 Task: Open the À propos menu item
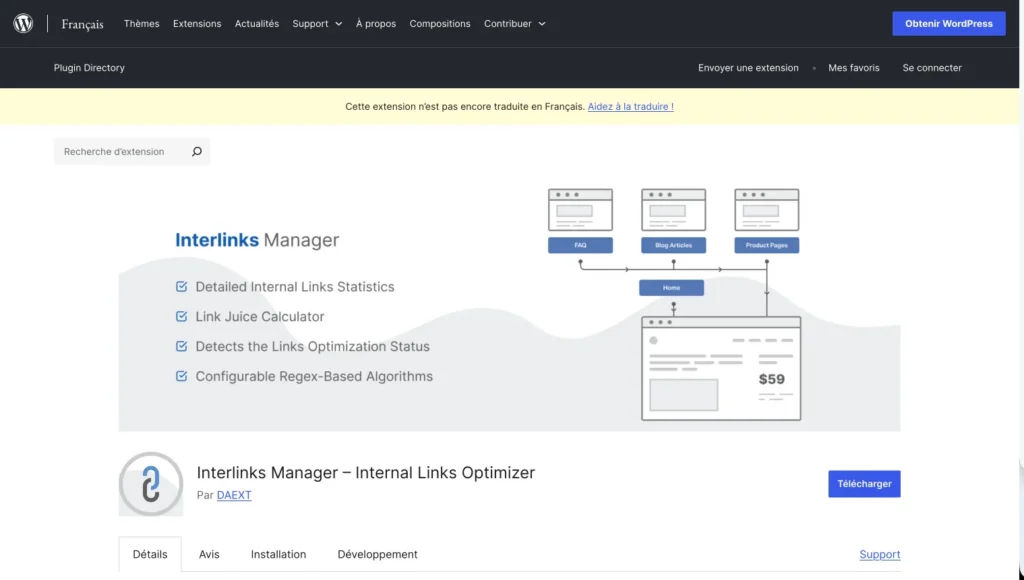click(376, 24)
